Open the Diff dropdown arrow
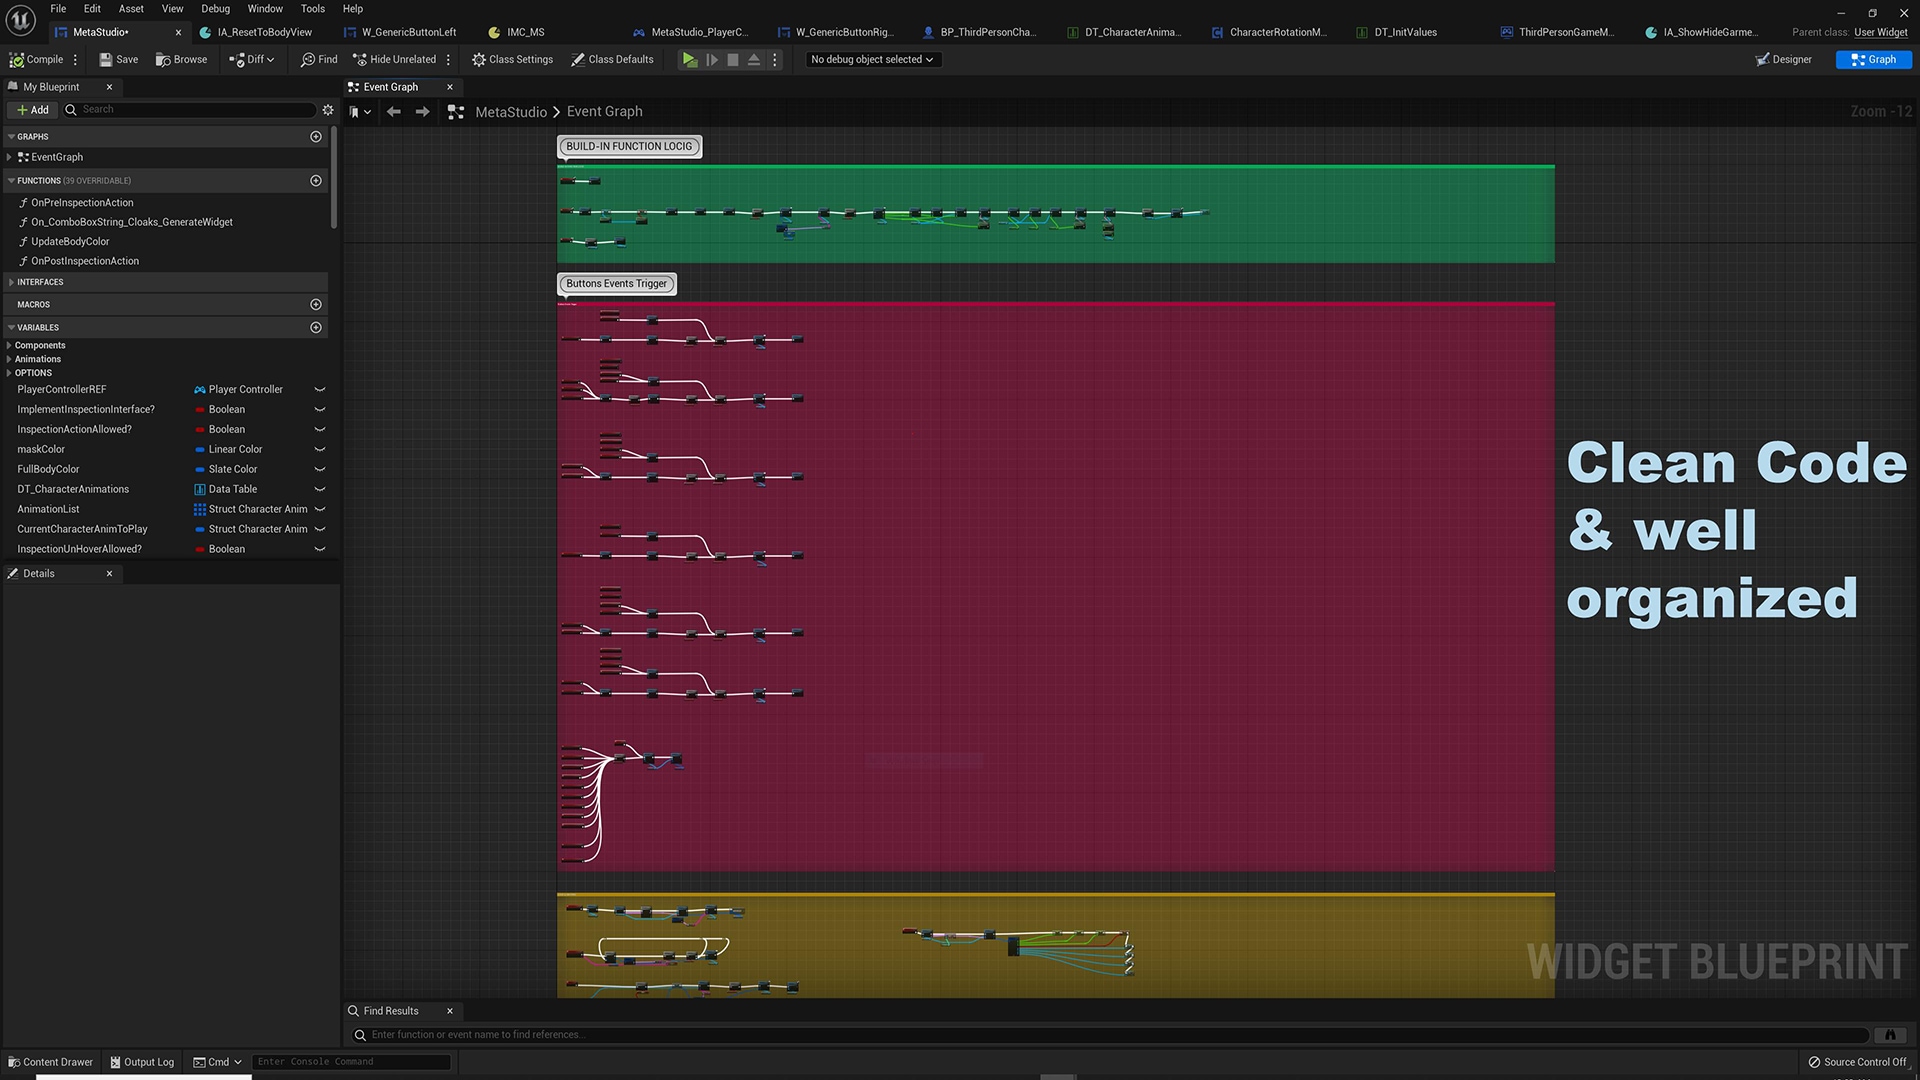1920x1080 pixels. click(268, 59)
